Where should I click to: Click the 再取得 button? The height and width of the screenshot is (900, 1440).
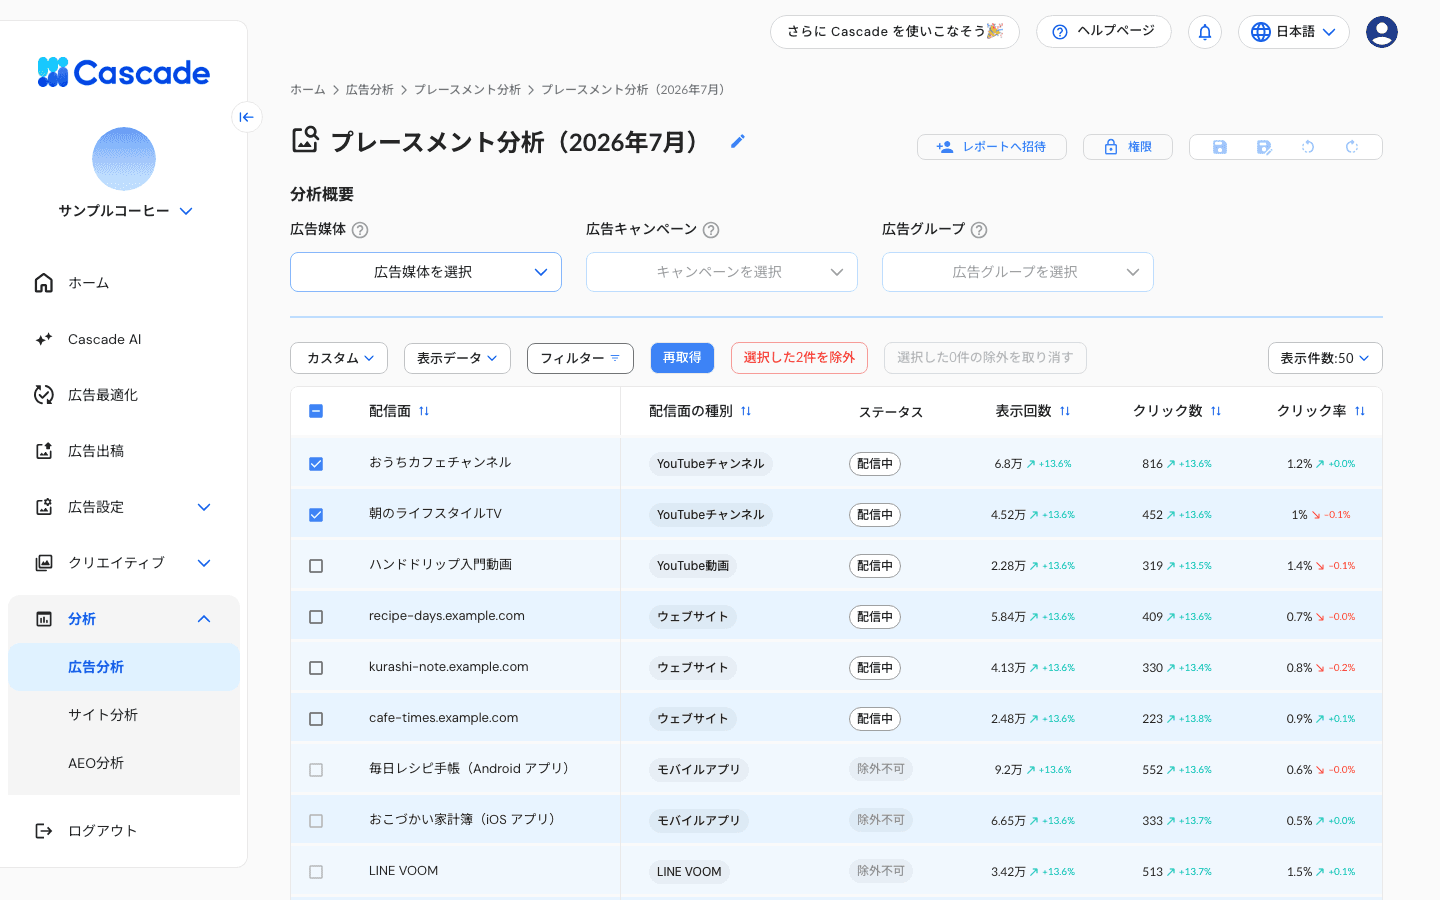(682, 358)
